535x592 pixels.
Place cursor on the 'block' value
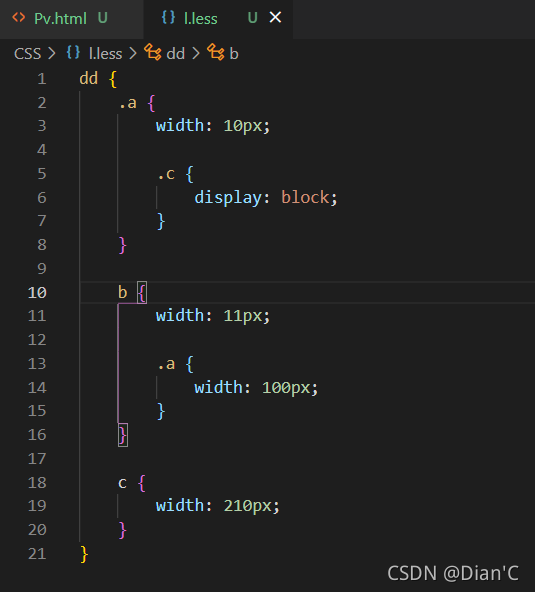[x=305, y=197]
